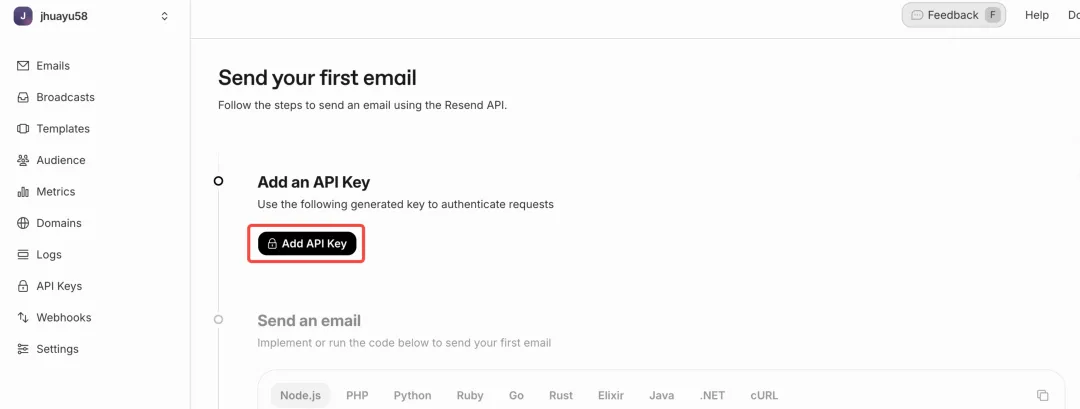
Task: Select the Add an API Key step marker
Action: 218,181
